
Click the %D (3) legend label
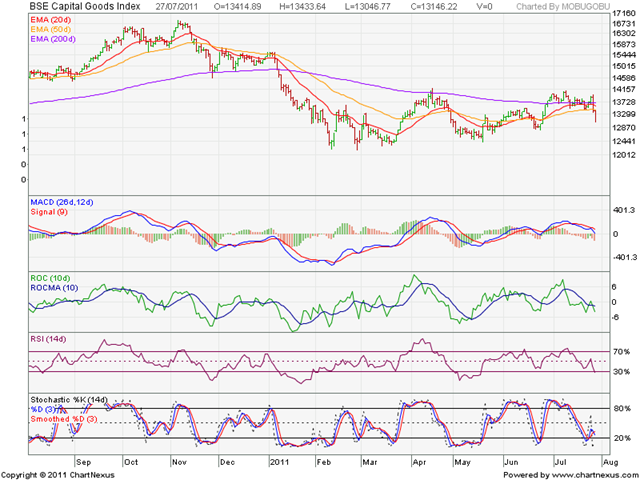[43, 409]
